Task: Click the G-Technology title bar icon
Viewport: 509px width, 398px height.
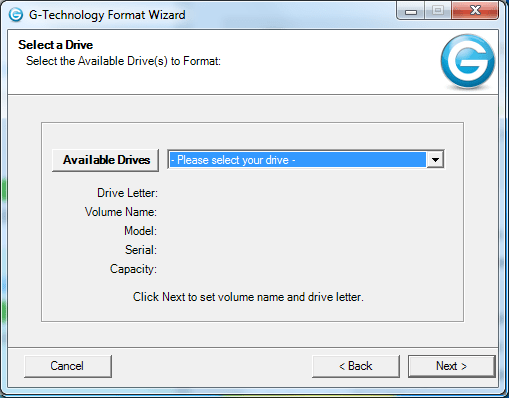Action: (16, 15)
